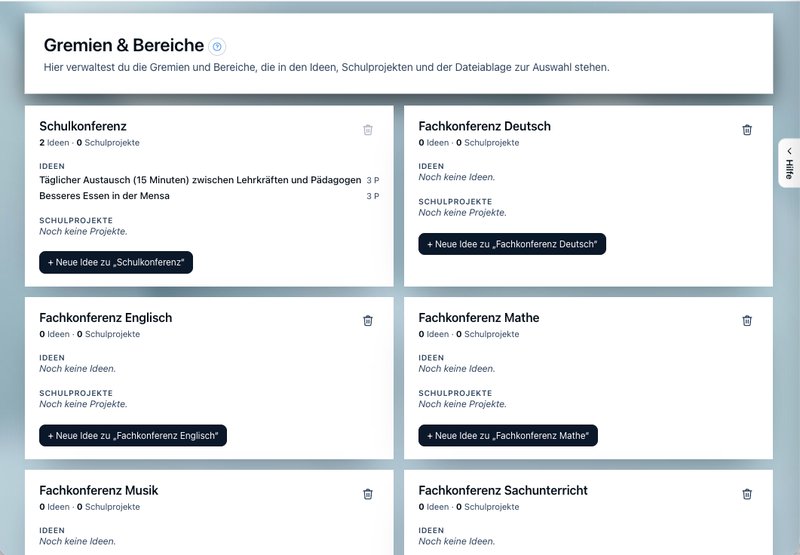Click the IDEEN label in Schulkonferenz card
800x555 pixels.
click(x=52, y=166)
